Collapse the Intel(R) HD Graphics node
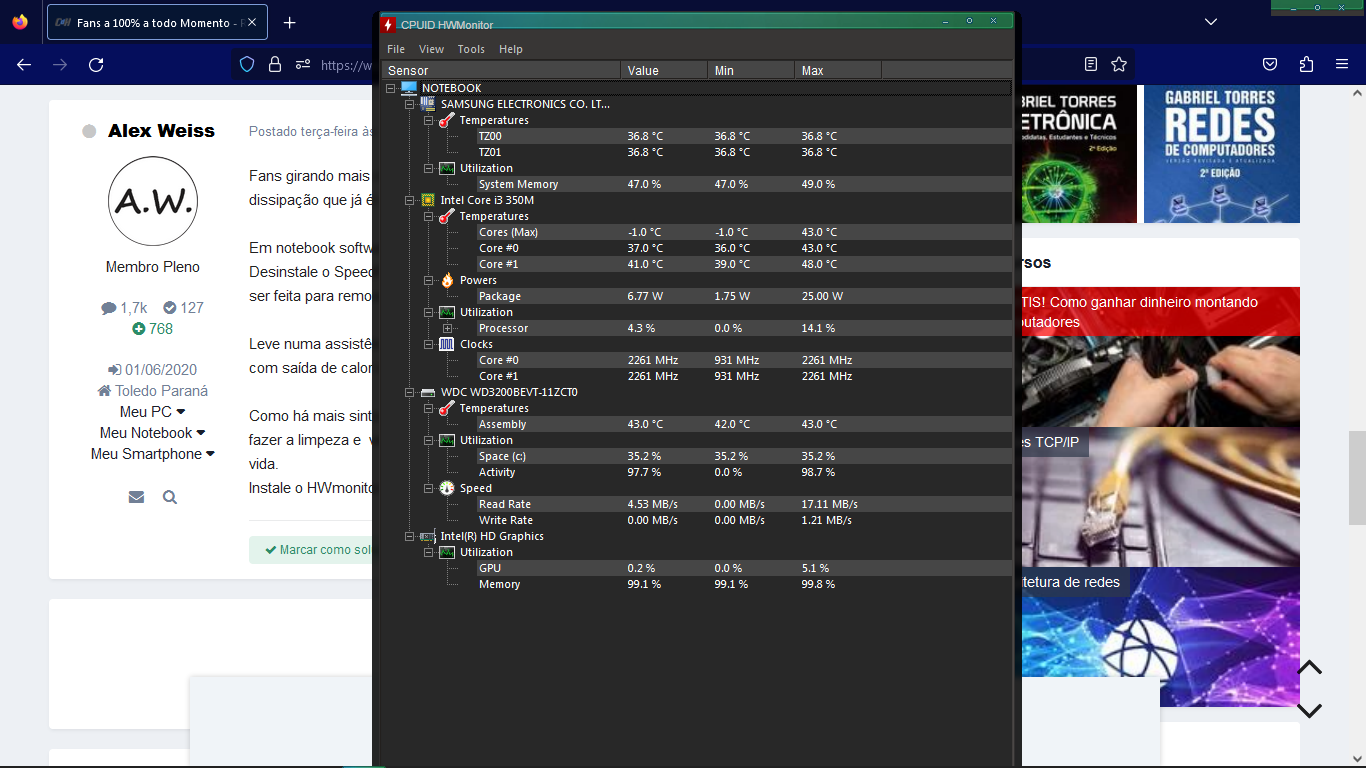This screenshot has height=768, width=1366. [x=409, y=536]
